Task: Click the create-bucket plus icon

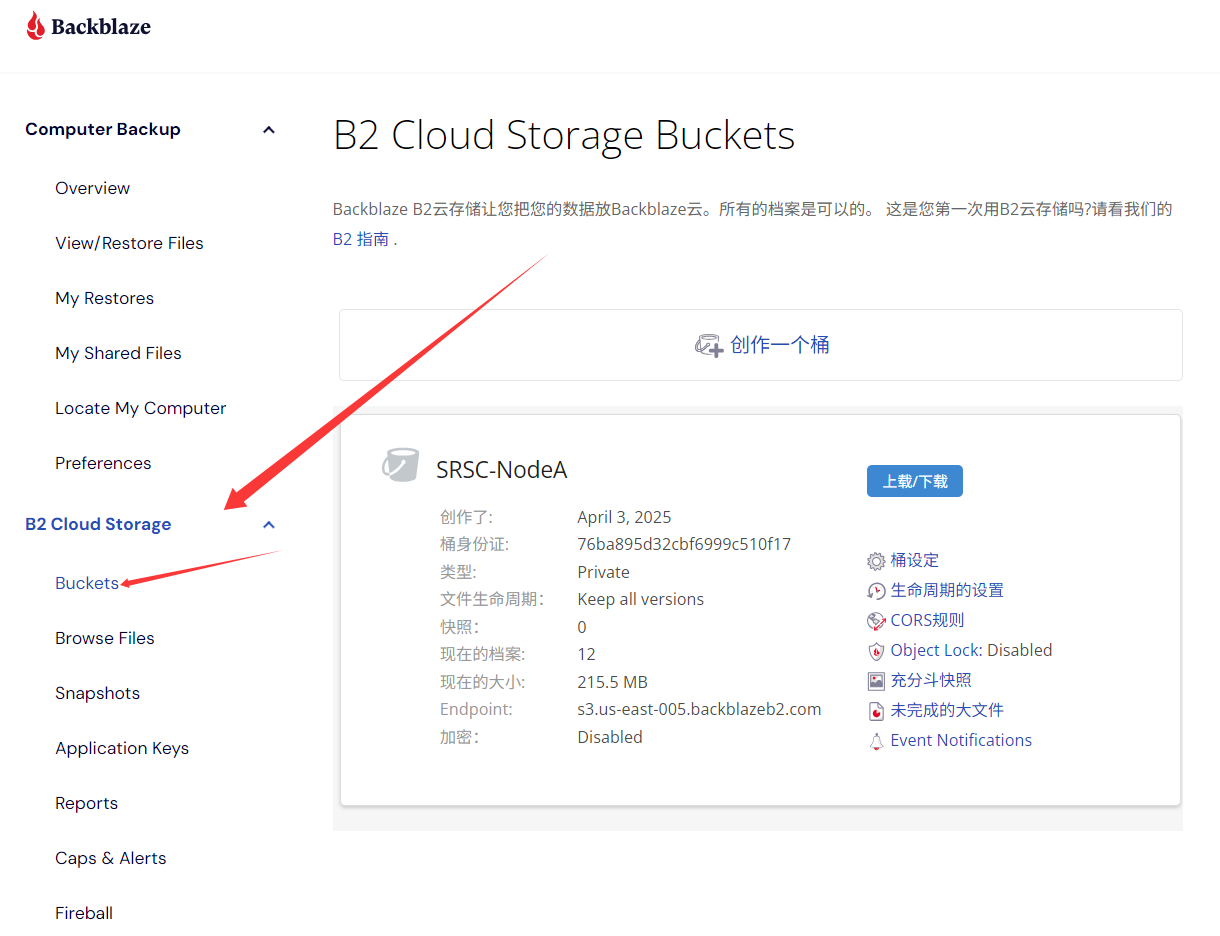Action: coord(708,346)
